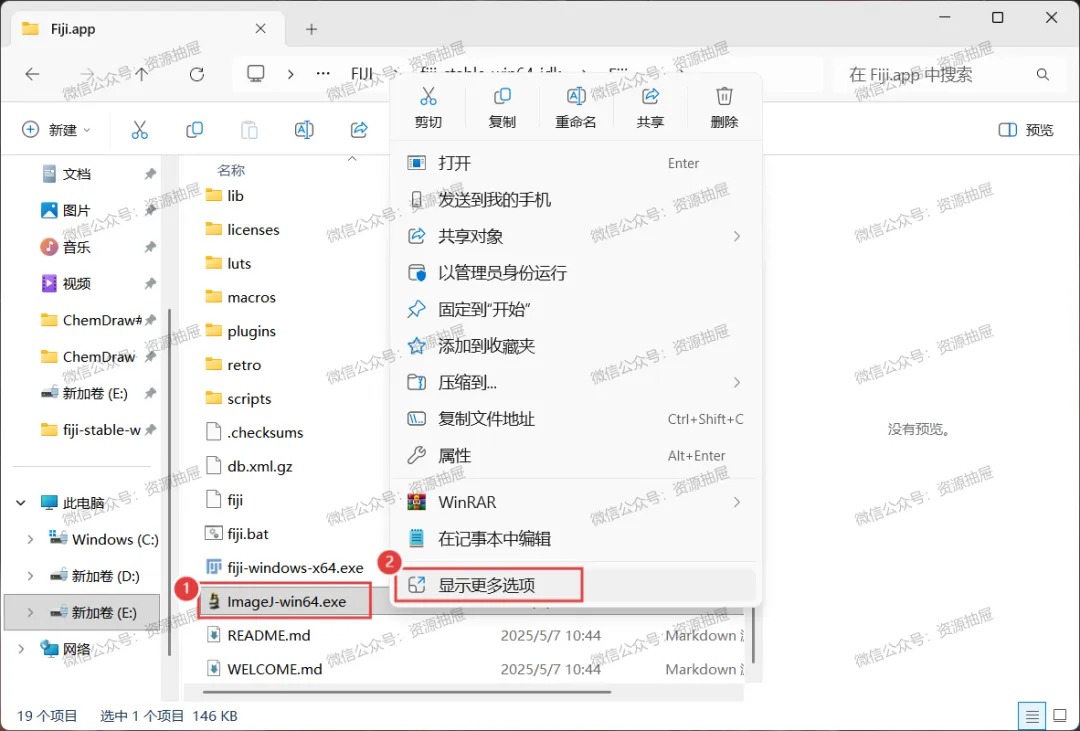Choose 复制文件地址 entry
Image resolution: width=1080 pixels, height=731 pixels.
coord(576,419)
